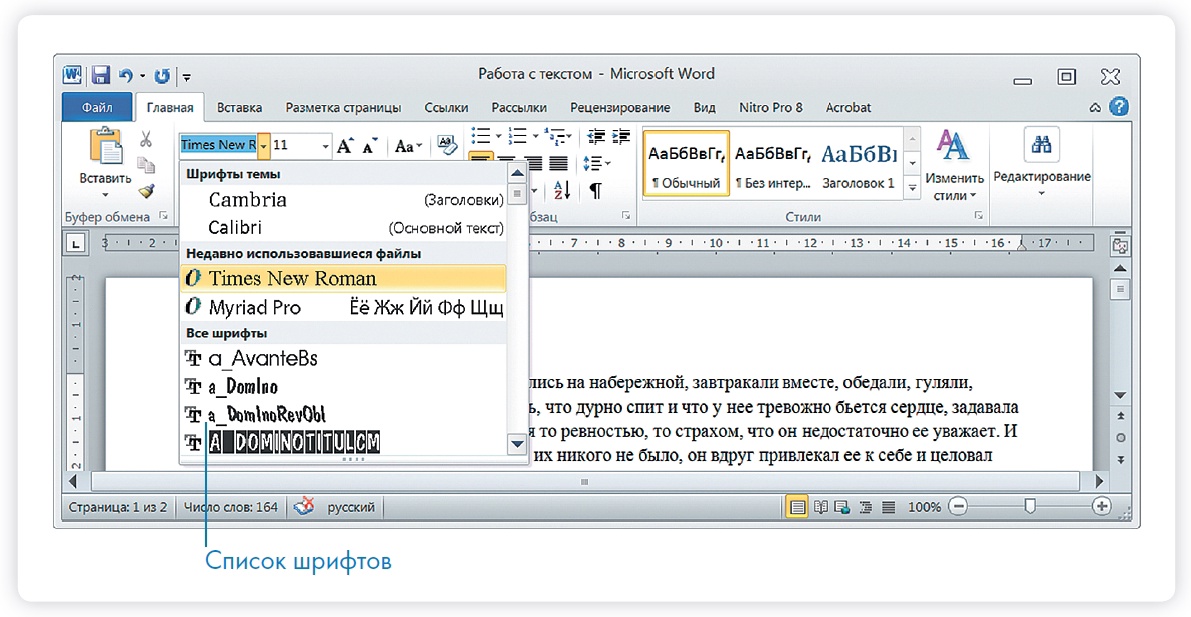Switch to Print Layout view in status bar

tap(797, 507)
